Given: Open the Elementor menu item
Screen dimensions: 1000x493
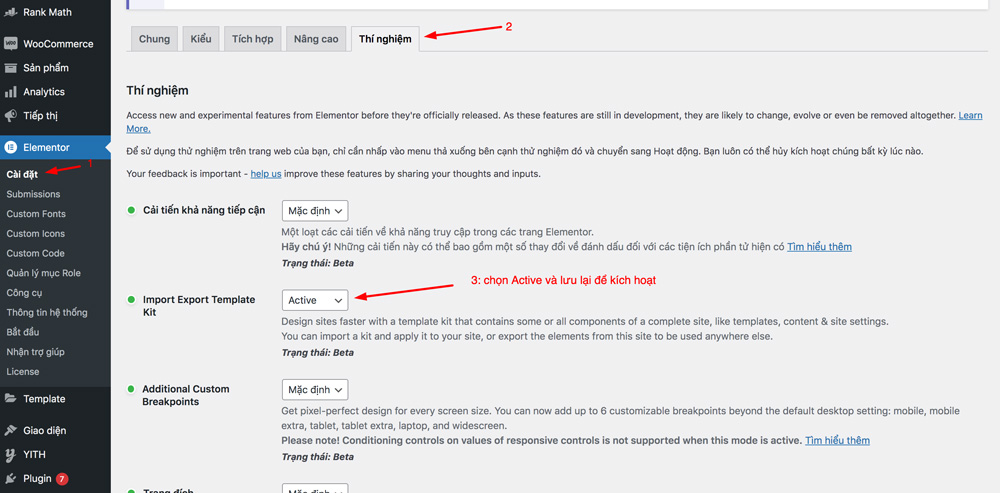Looking at the screenshot, I should click(x=55, y=147).
